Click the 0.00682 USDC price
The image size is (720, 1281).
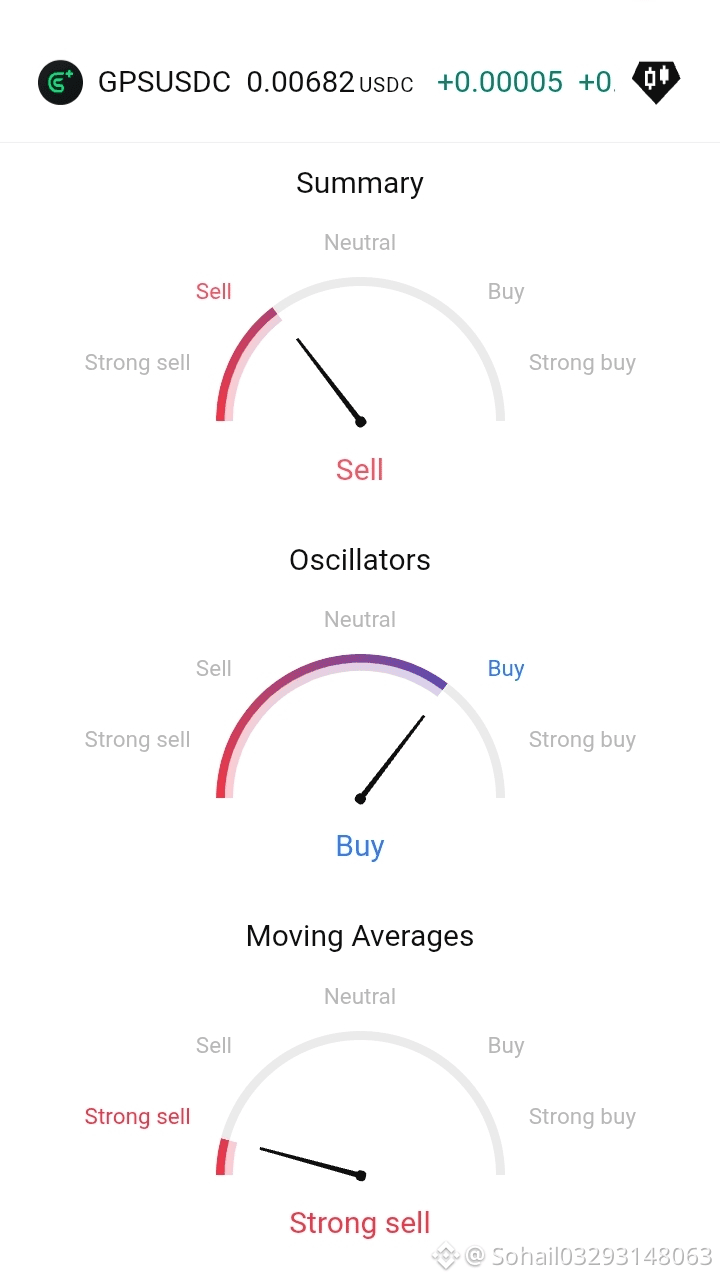330,82
